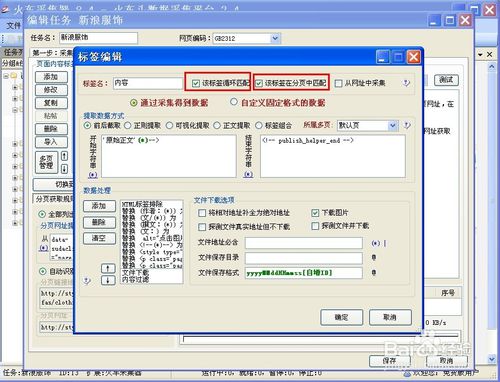
Task: Click 文件保存目录 input field
Action: (304, 258)
